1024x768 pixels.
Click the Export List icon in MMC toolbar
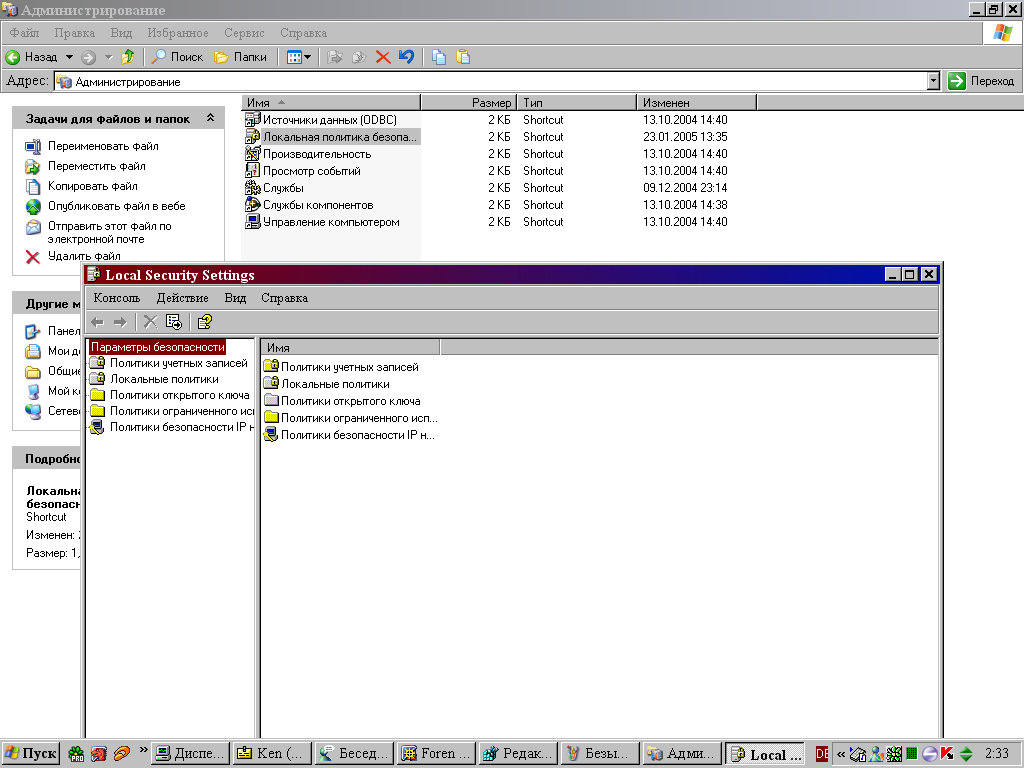pyautogui.click(x=174, y=322)
